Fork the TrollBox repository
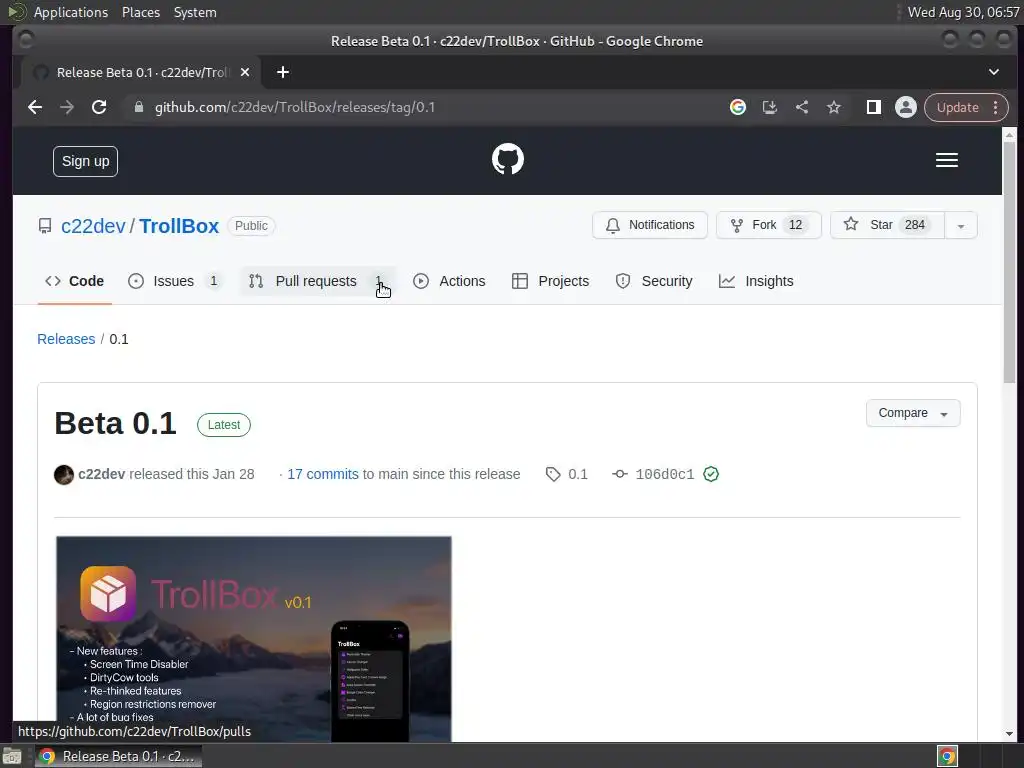Image resolution: width=1024 pixels, height=768 pixels. click(x=769, y=225)
